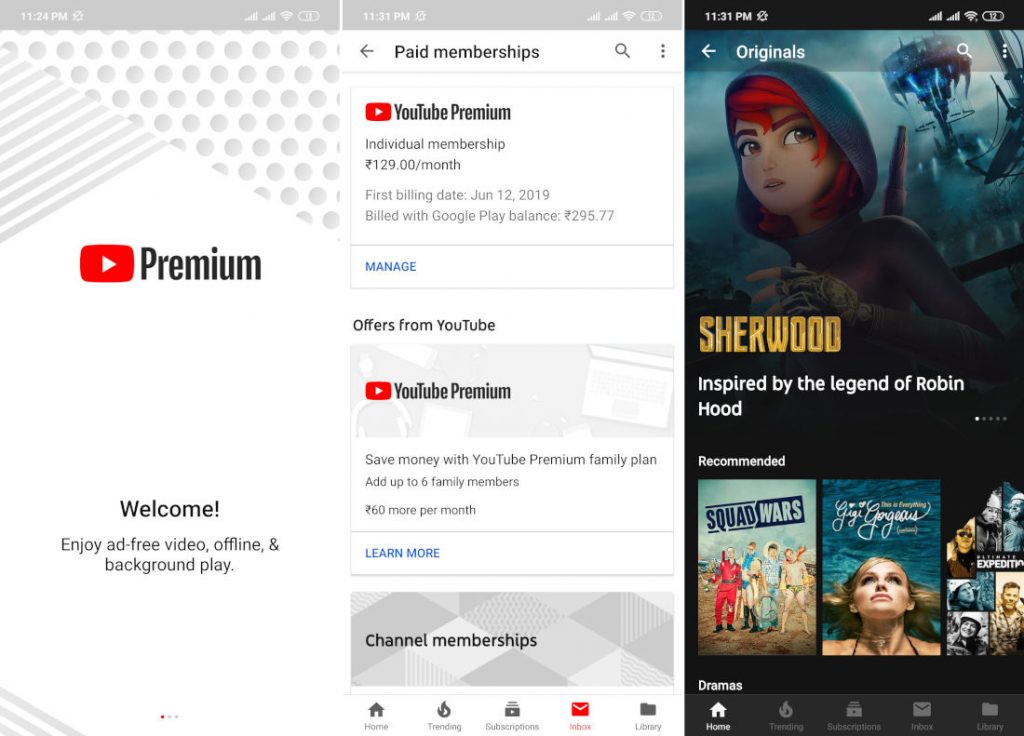Tap YouTube Premium logo in membership card

[x=438, y=112]
